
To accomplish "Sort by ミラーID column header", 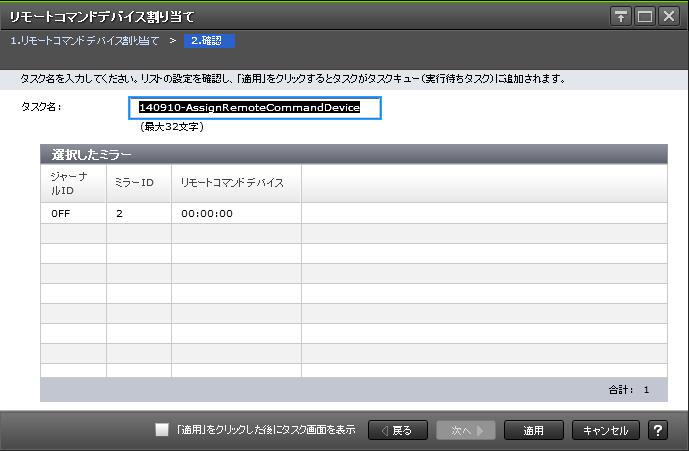I will (138, 183).
